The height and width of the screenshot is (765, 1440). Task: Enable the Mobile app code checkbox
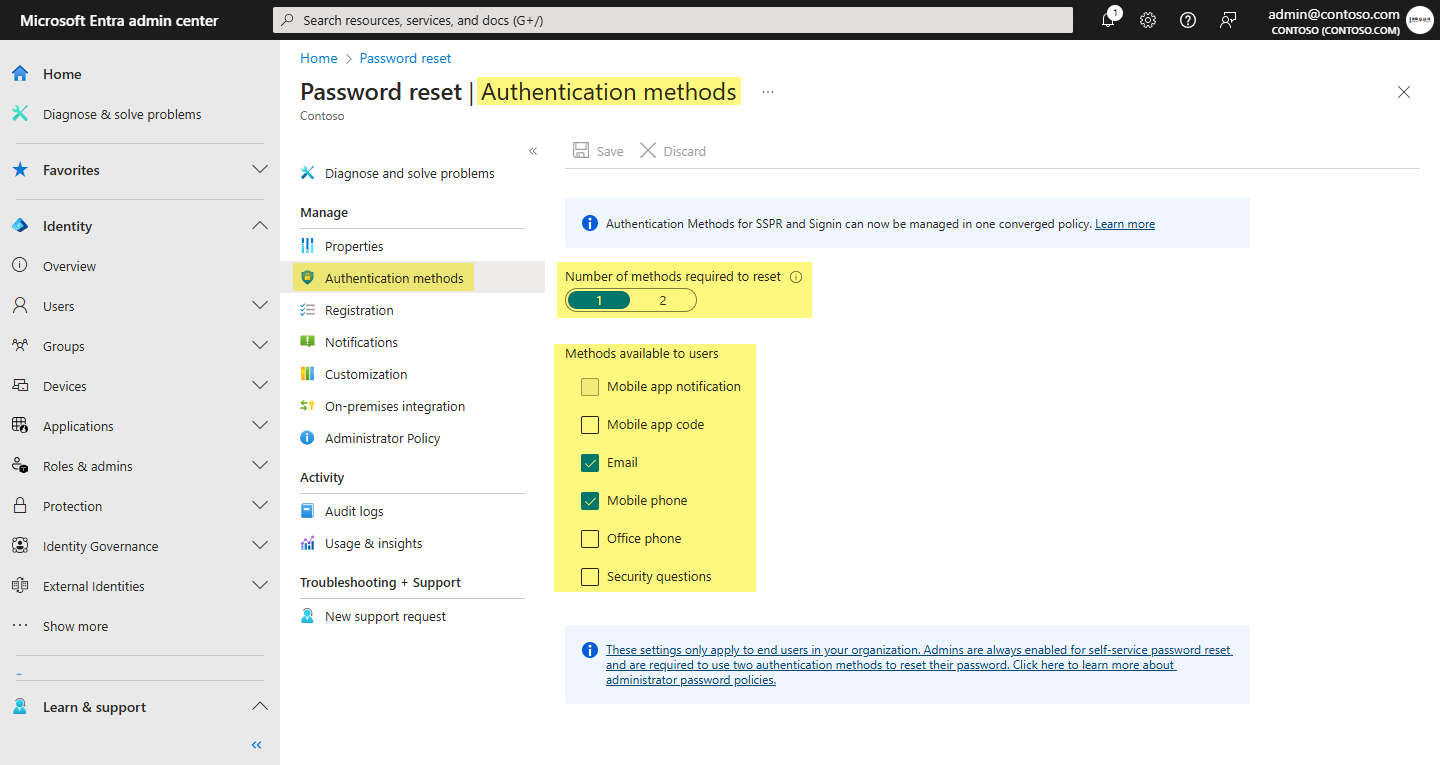[590, 425]
